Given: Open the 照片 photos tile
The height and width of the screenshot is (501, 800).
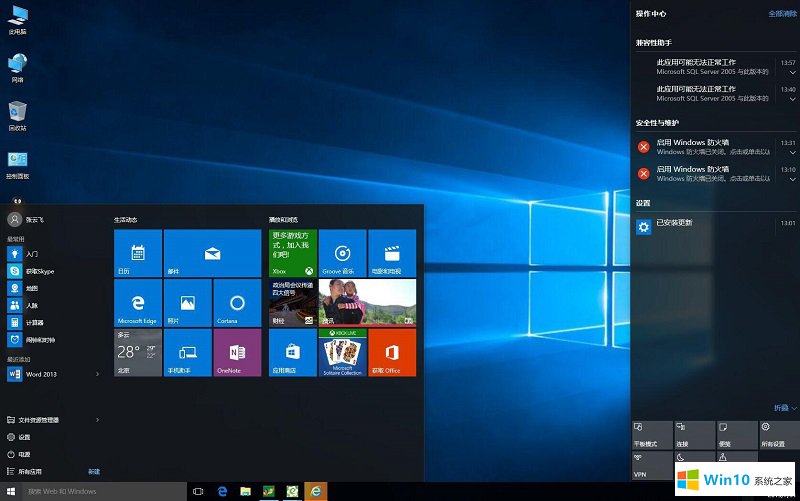Looking at the screenshot, I should click(x=187, y=303).
